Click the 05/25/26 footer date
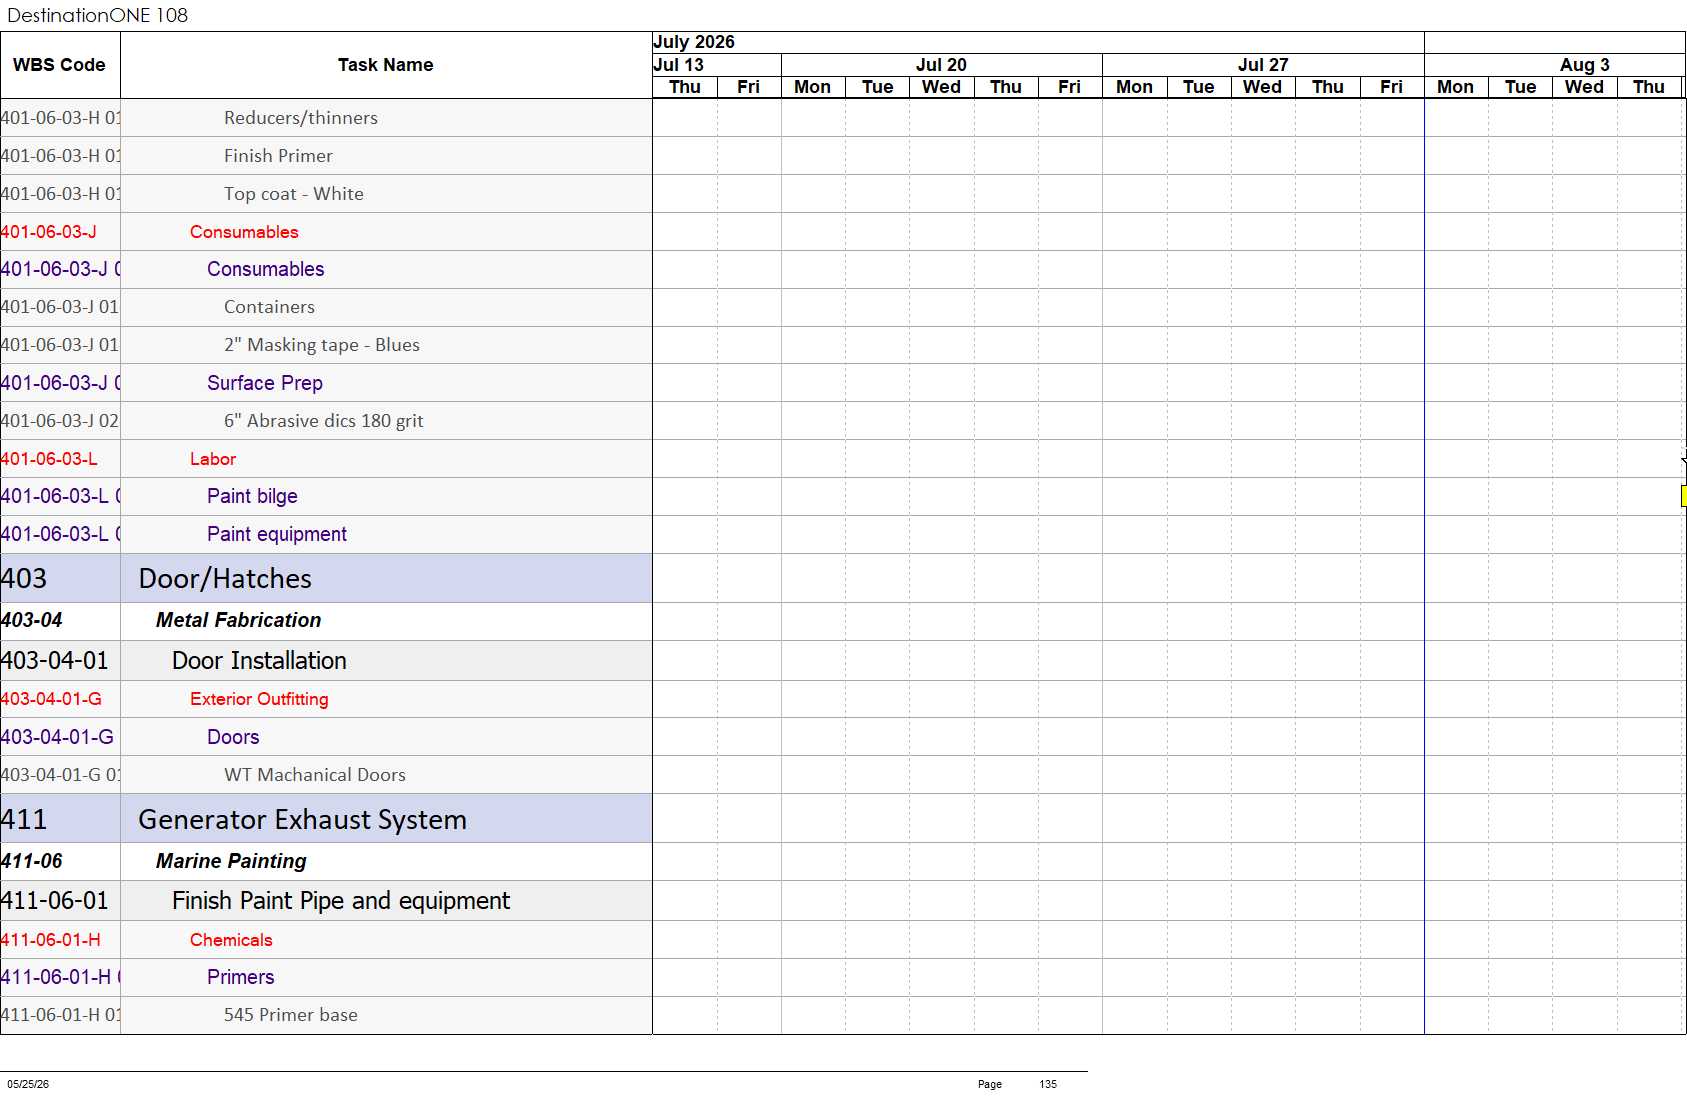The height and width of the screenshot is (1097, 1687). 28,1084
